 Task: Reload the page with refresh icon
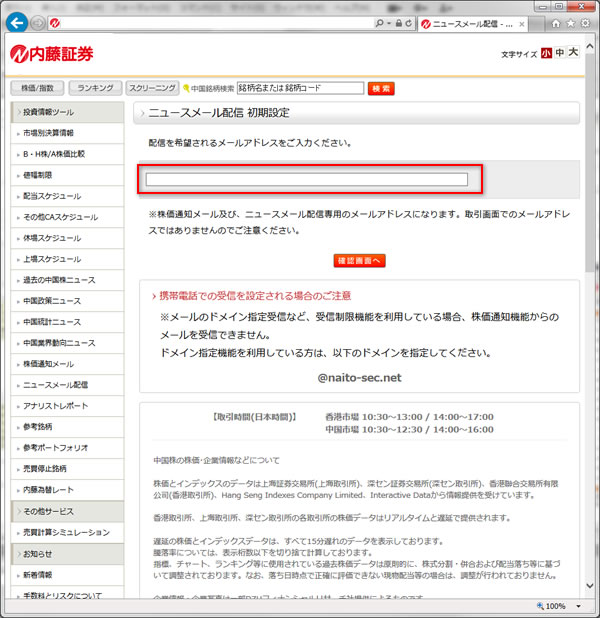click(408, 23)
